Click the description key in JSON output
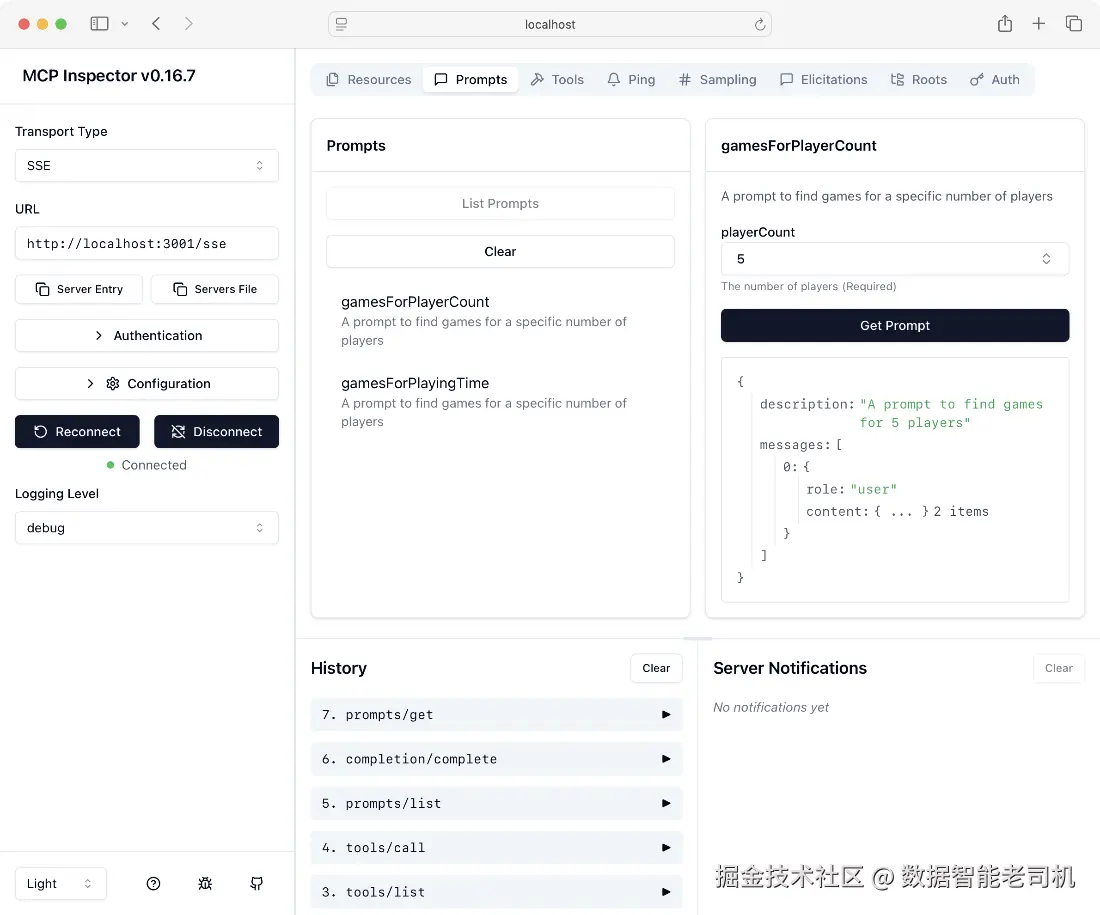The image size is (1100, 915). [x=807, y=404]
